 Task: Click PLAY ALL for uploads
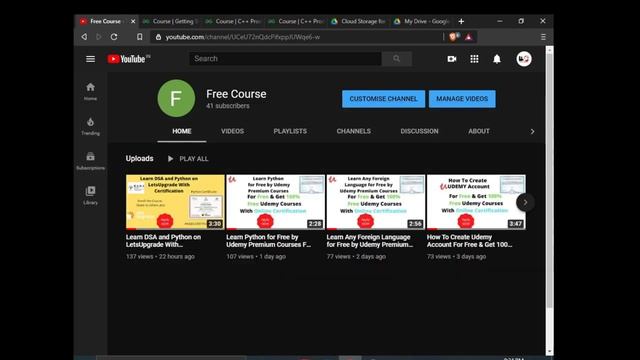188,159
